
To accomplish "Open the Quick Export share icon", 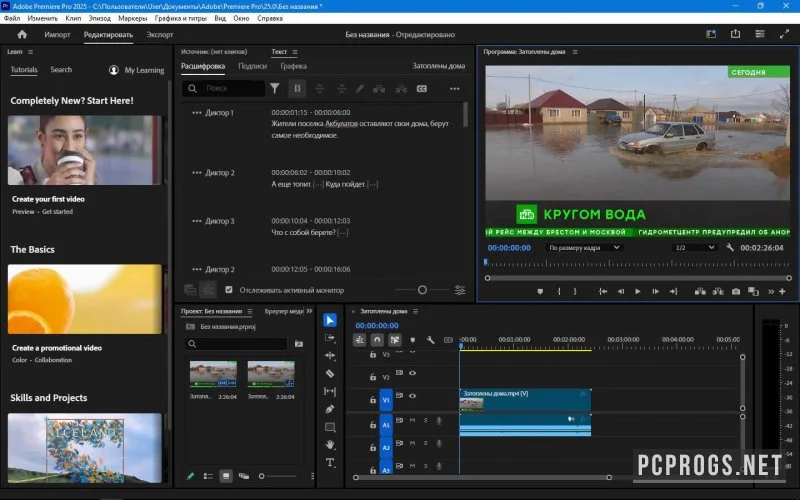I will coord(735,34).
